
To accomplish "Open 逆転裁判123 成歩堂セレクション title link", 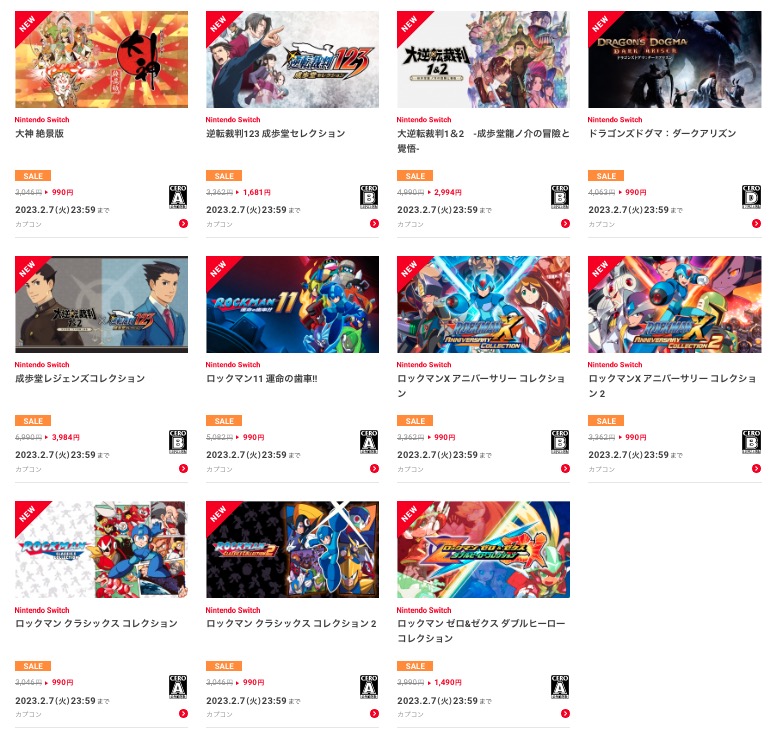I will 276,133.
